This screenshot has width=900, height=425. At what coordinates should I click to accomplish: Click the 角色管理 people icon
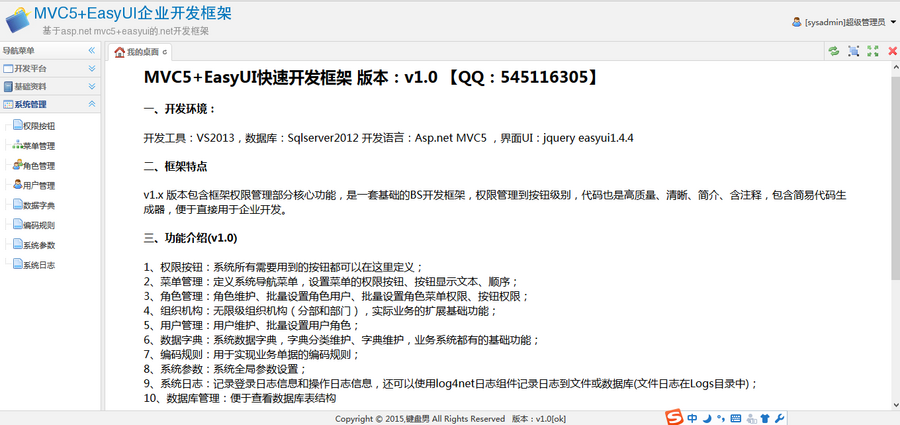pyautogui.click(x=17, y=165)
